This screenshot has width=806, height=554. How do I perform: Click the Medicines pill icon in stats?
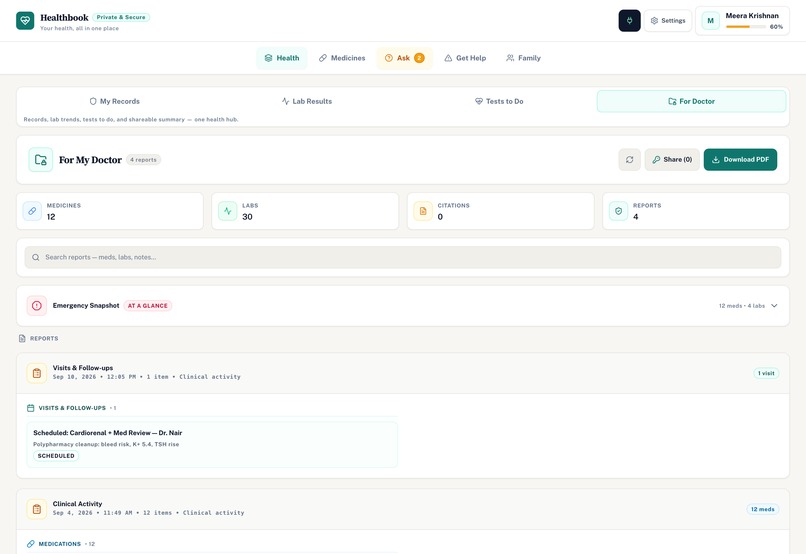point(32,211)
